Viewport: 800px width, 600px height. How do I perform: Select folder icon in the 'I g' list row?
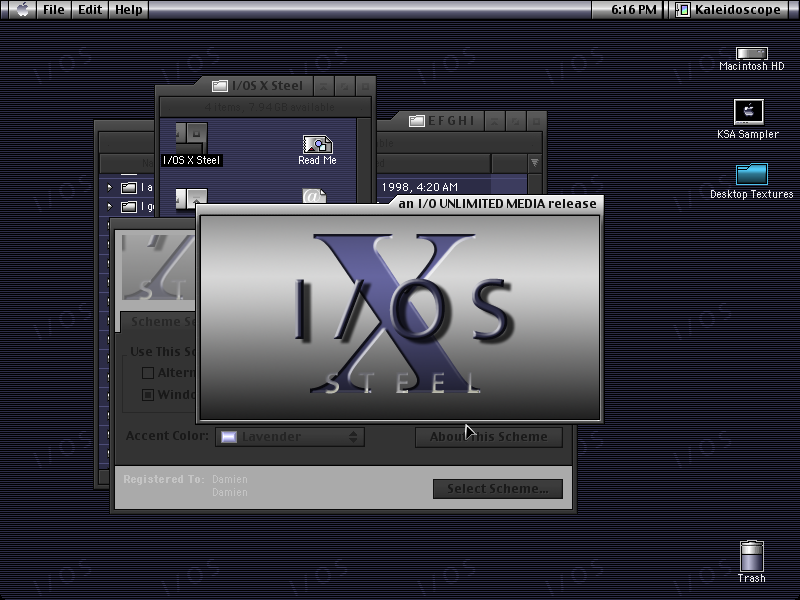pyautogui.click(x=129, y=207)
